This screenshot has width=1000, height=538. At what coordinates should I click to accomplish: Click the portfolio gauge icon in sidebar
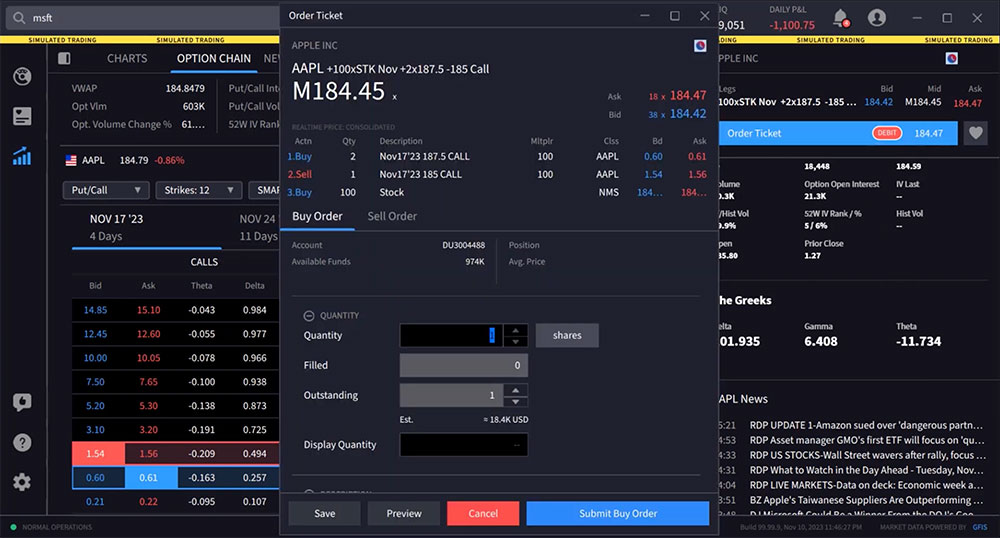(x=22, y=77)
